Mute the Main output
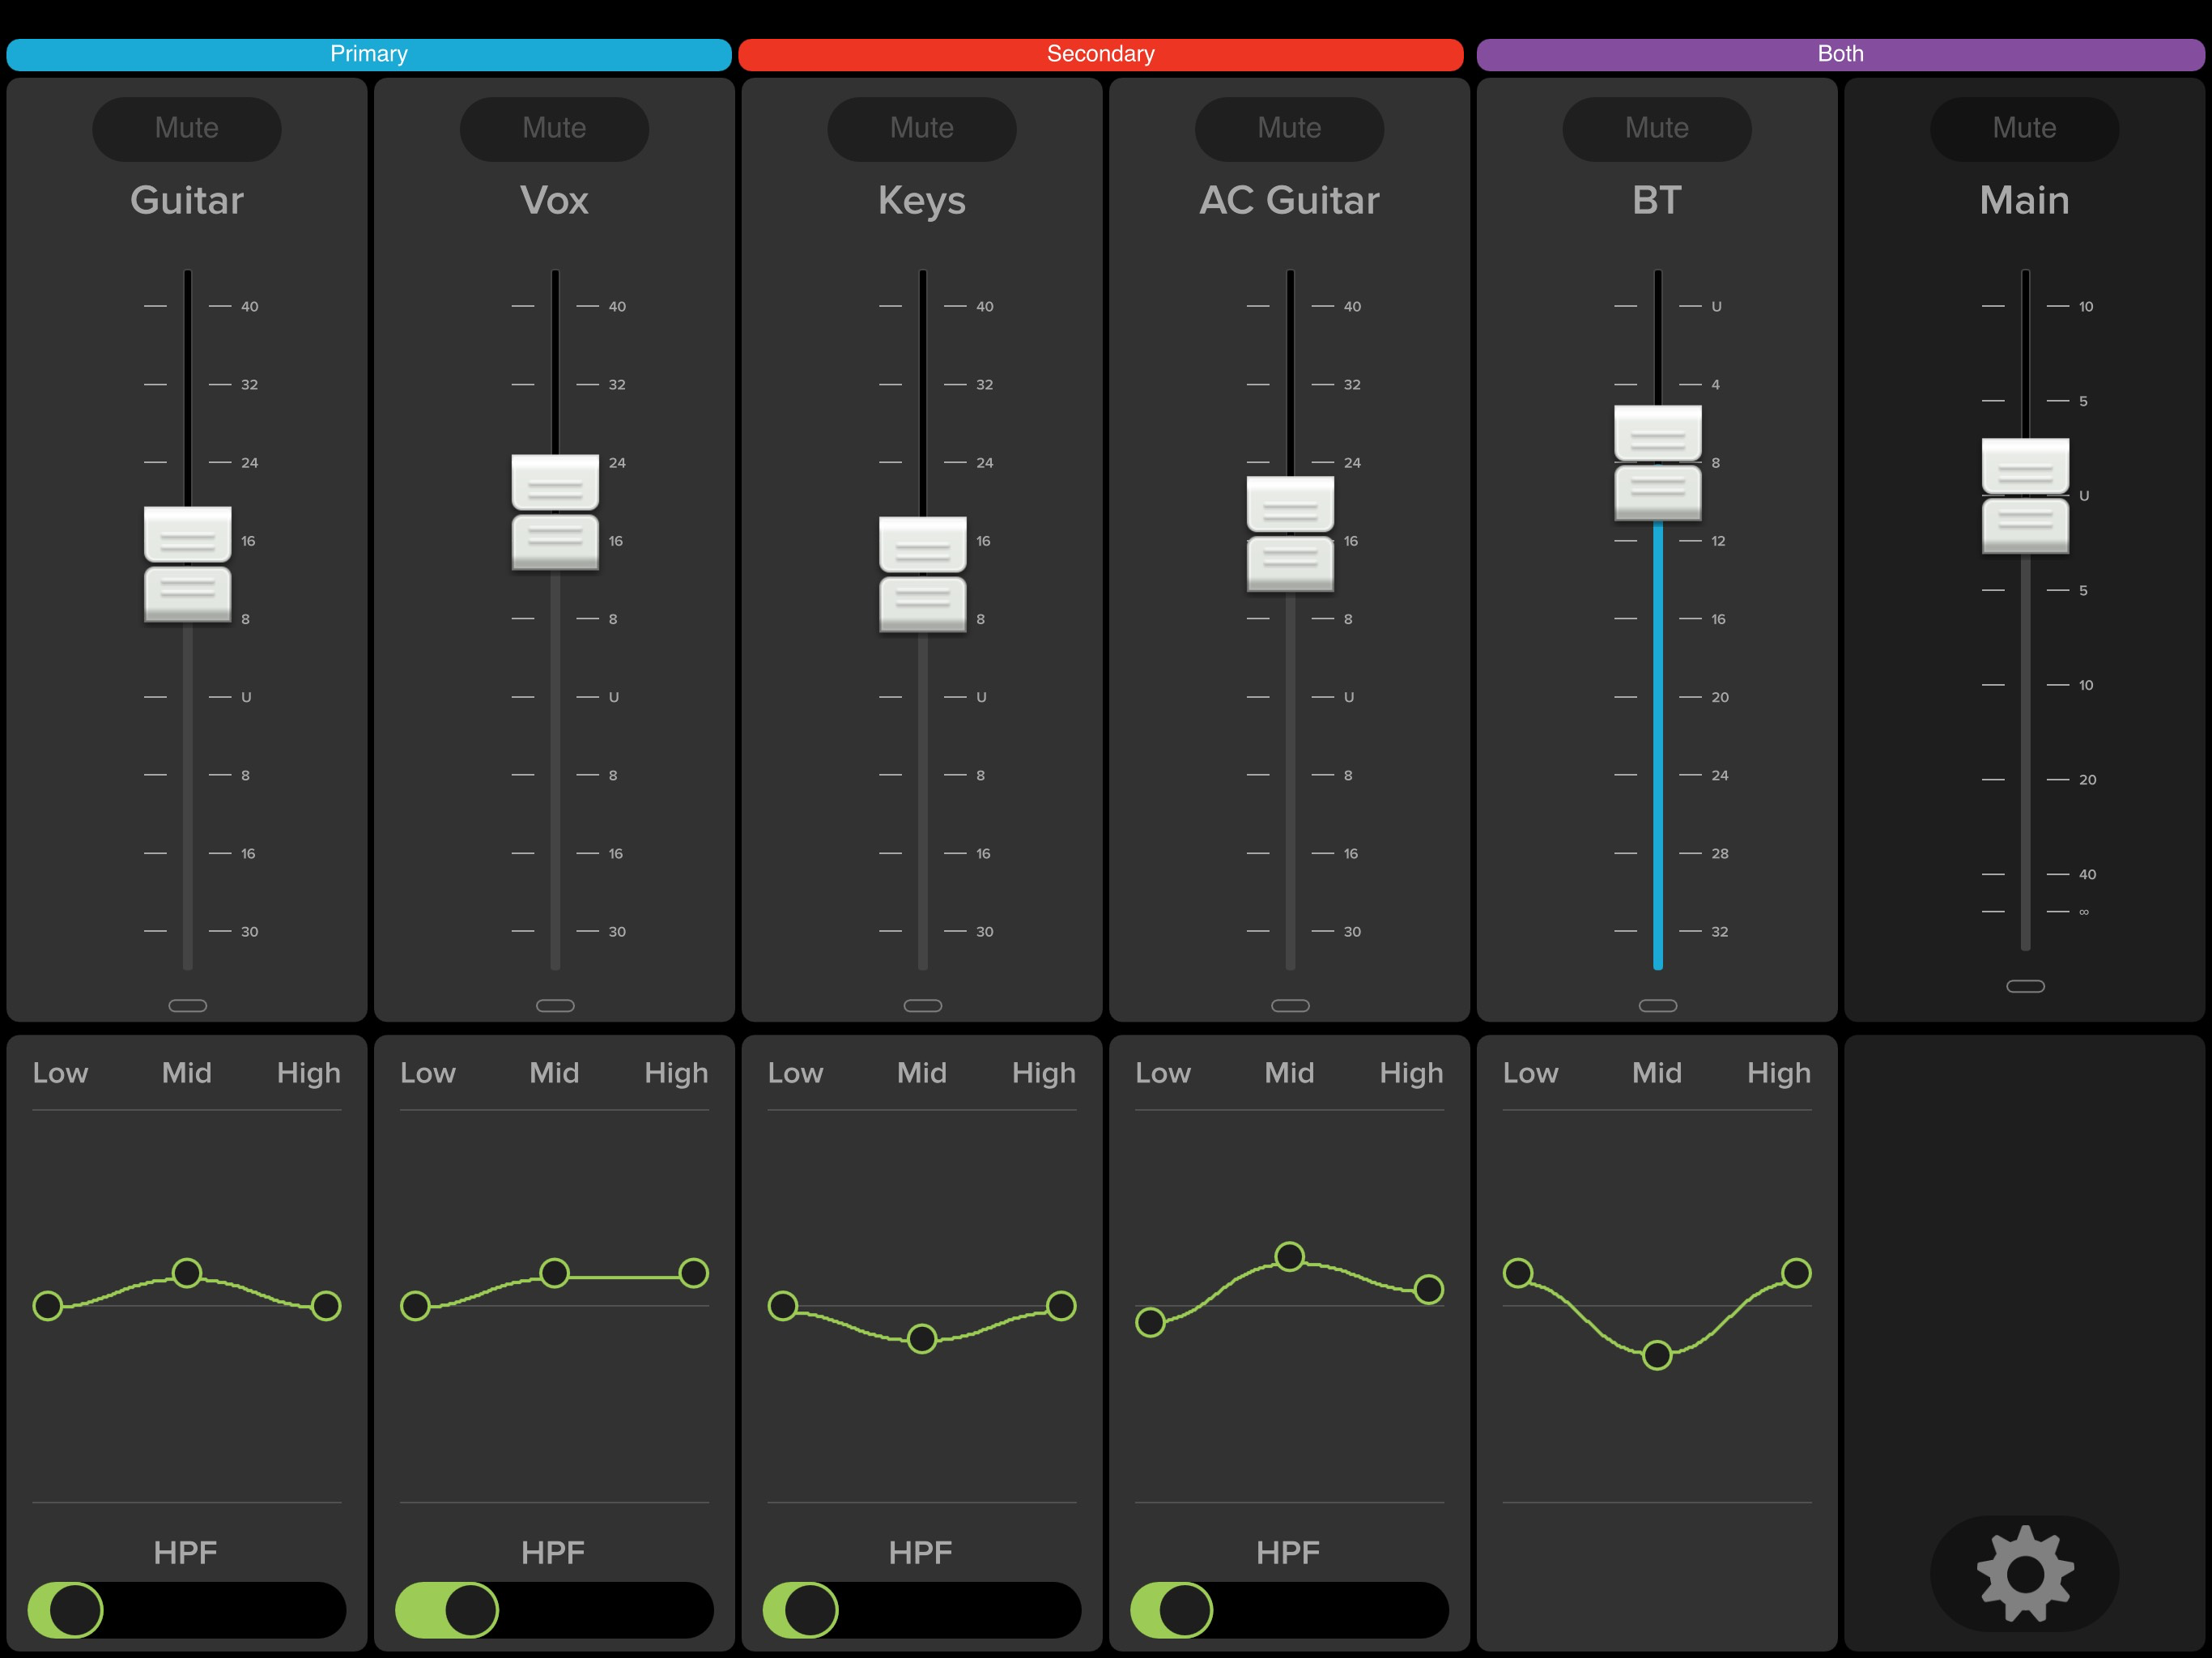The height and width of the screenshot is (1658, 2212). tap(2024, 128)
